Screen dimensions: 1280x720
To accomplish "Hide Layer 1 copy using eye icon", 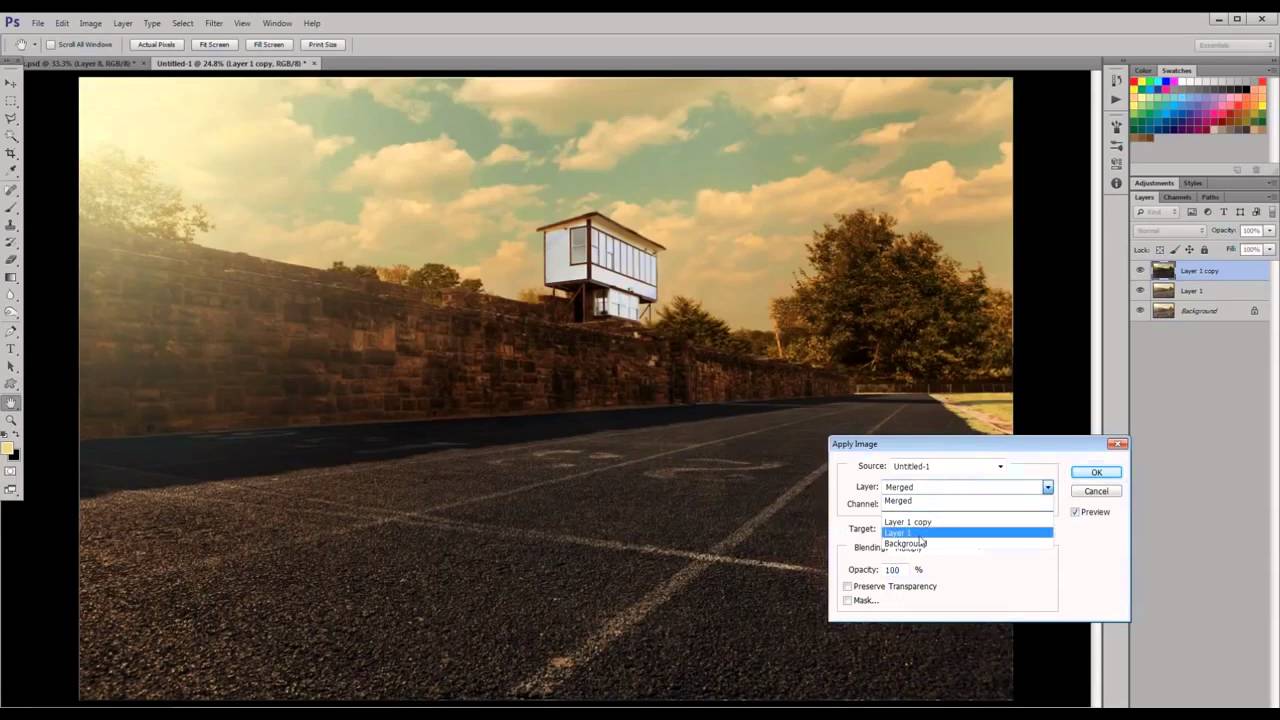I will click(x=1140, y=270).
